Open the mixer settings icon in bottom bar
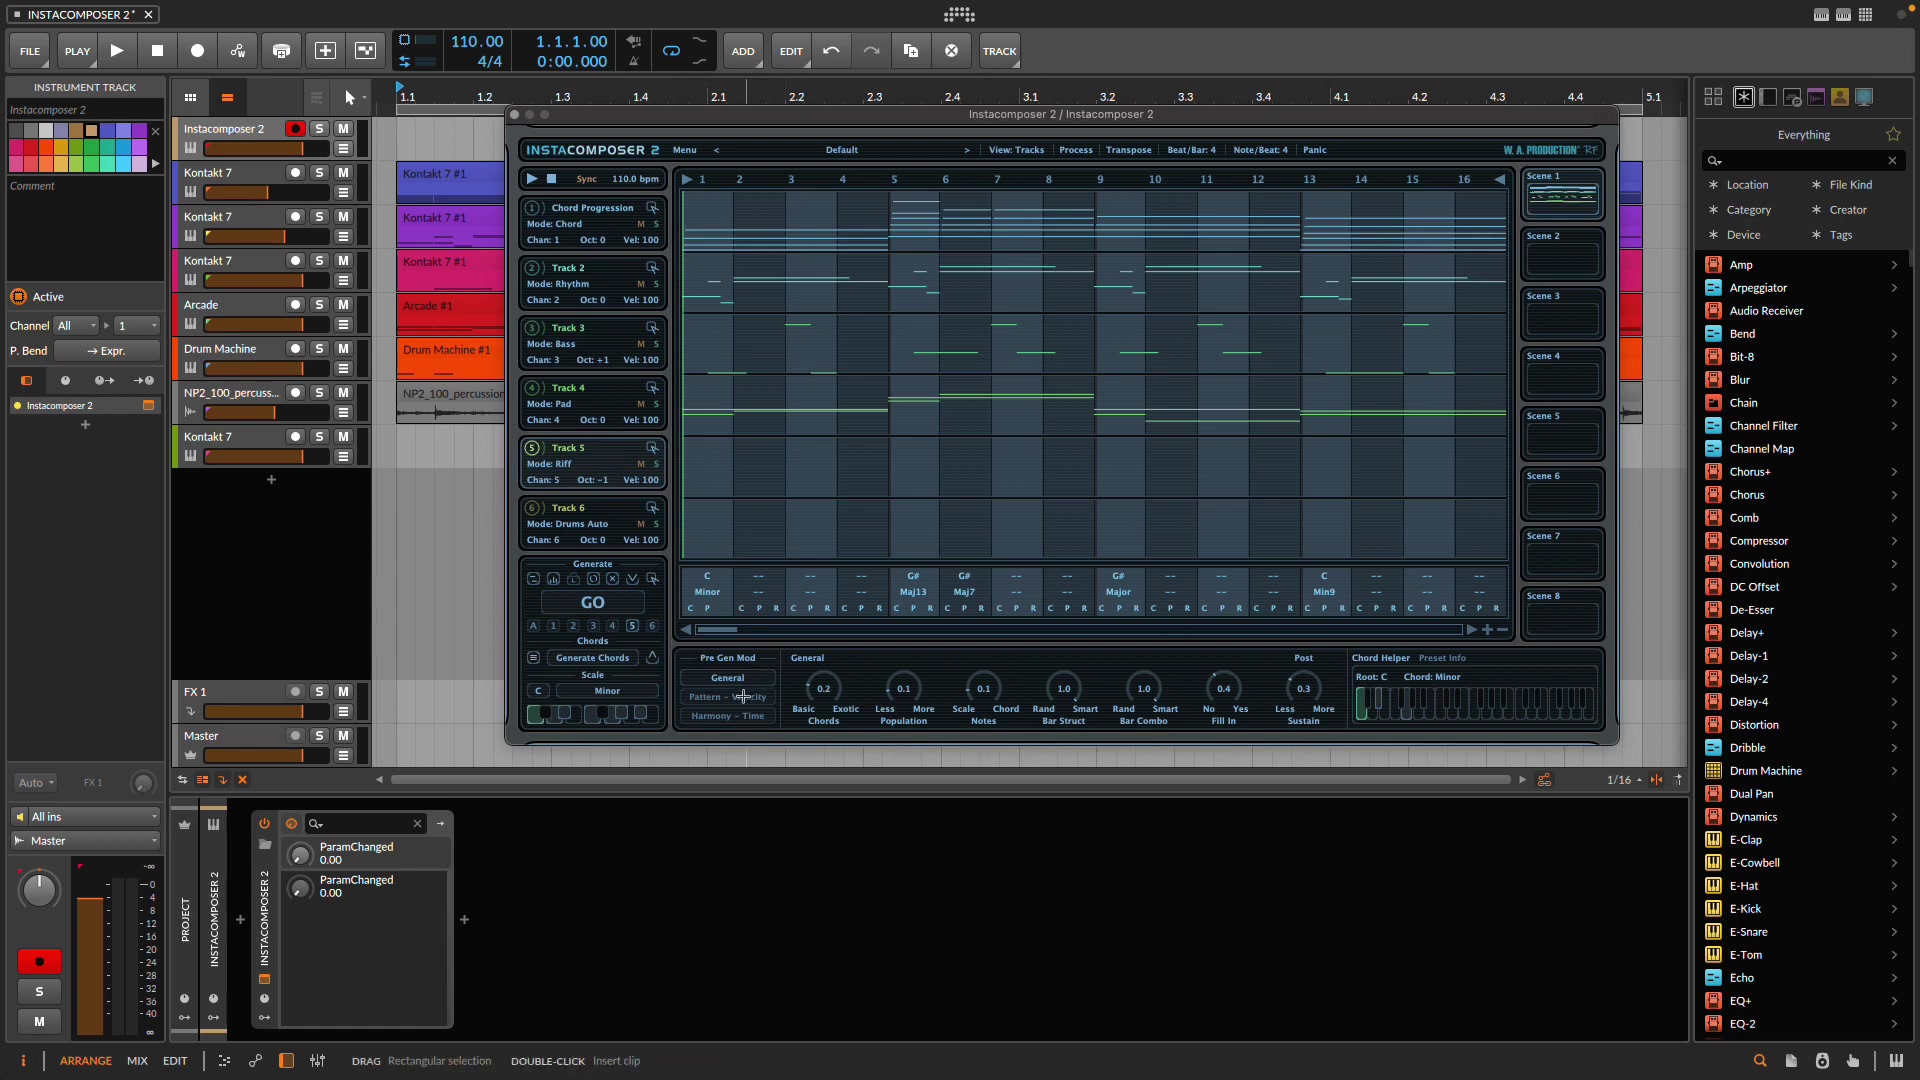Screen dimensions: 1920x1080 click(x=317, y=1061)
